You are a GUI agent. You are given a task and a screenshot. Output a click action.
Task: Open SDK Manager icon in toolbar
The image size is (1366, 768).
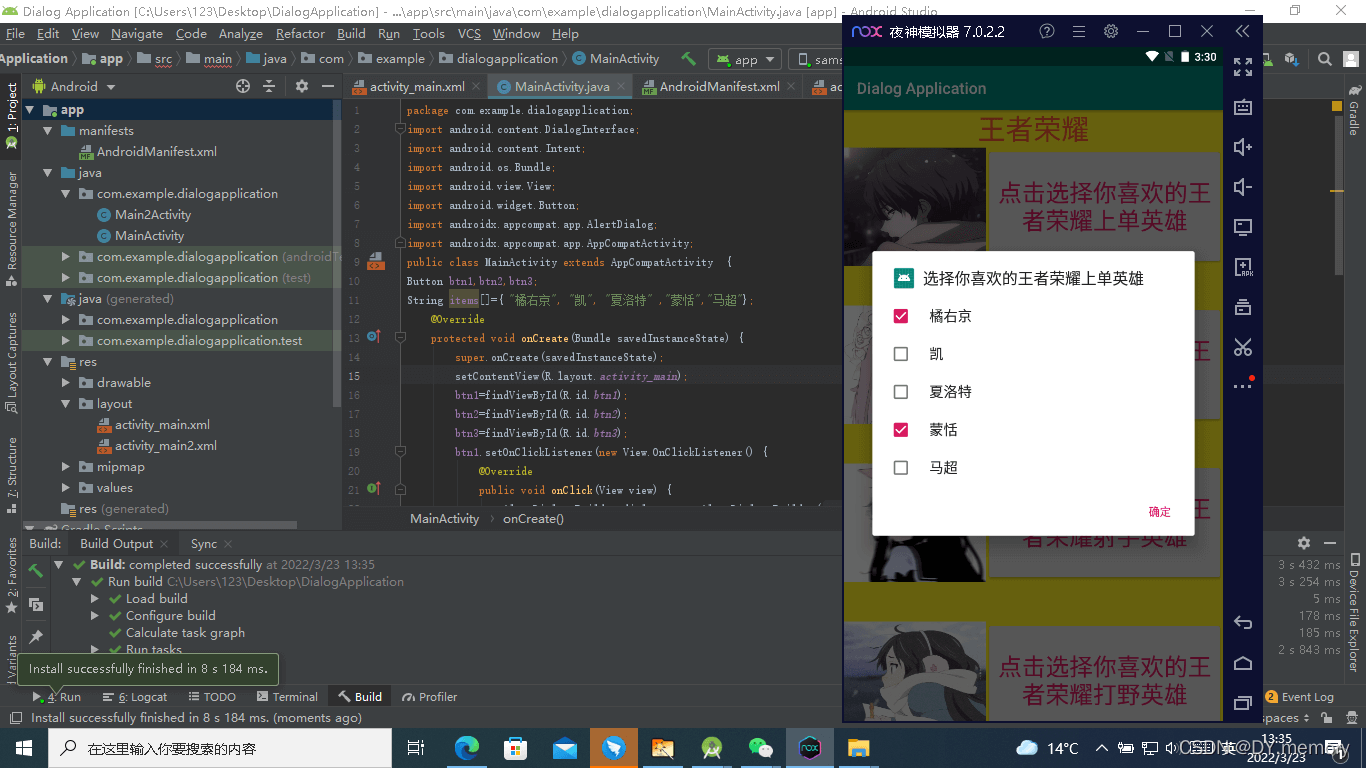[x=1292, y=59]
